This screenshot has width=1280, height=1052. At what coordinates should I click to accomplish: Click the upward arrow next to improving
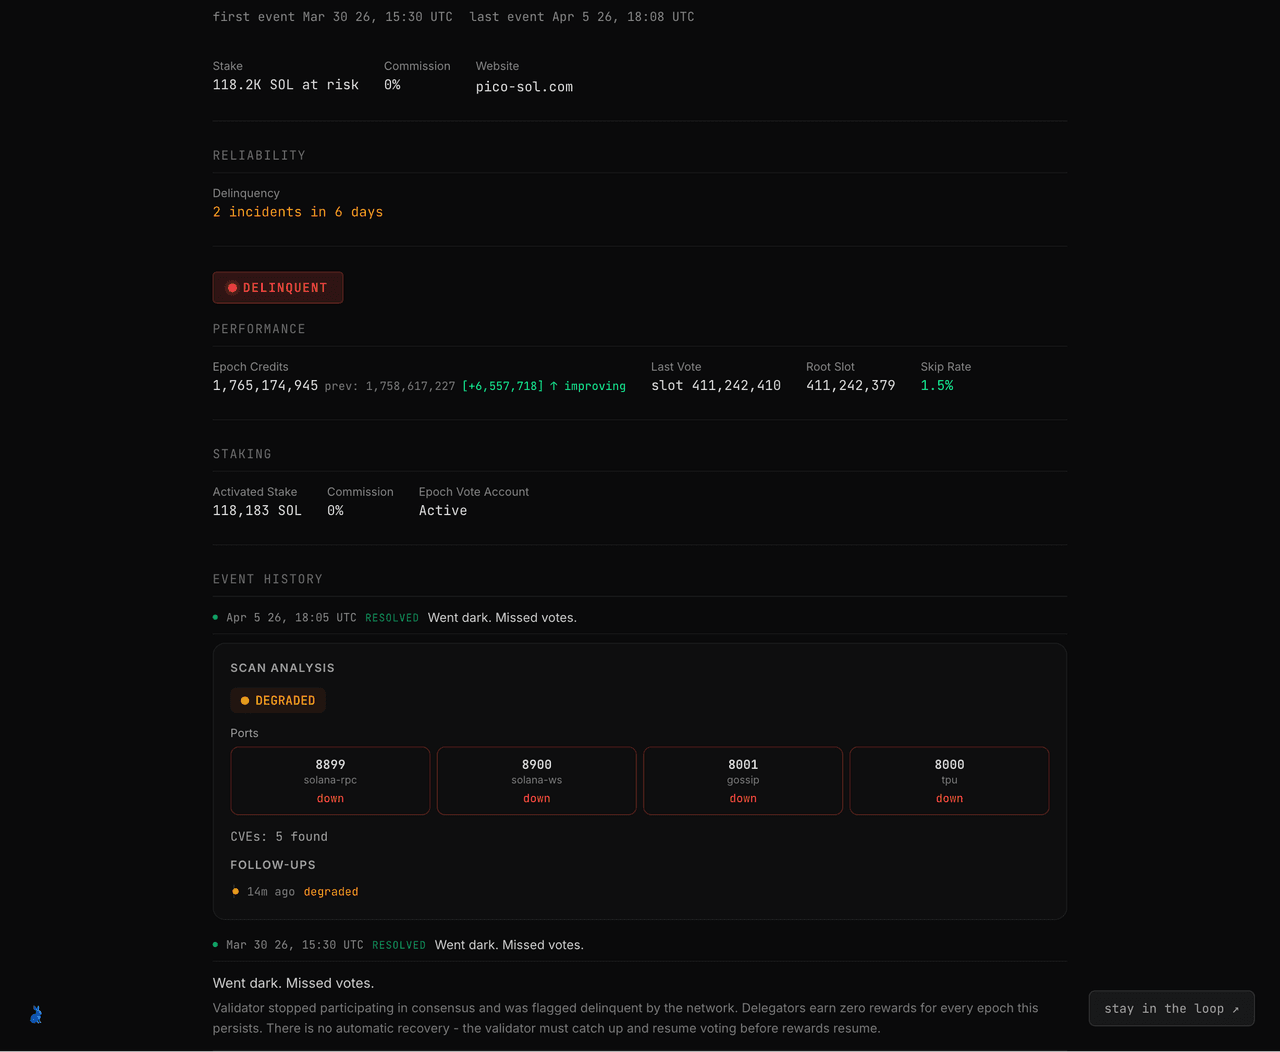pyautogui.click(x=554, y=386)
